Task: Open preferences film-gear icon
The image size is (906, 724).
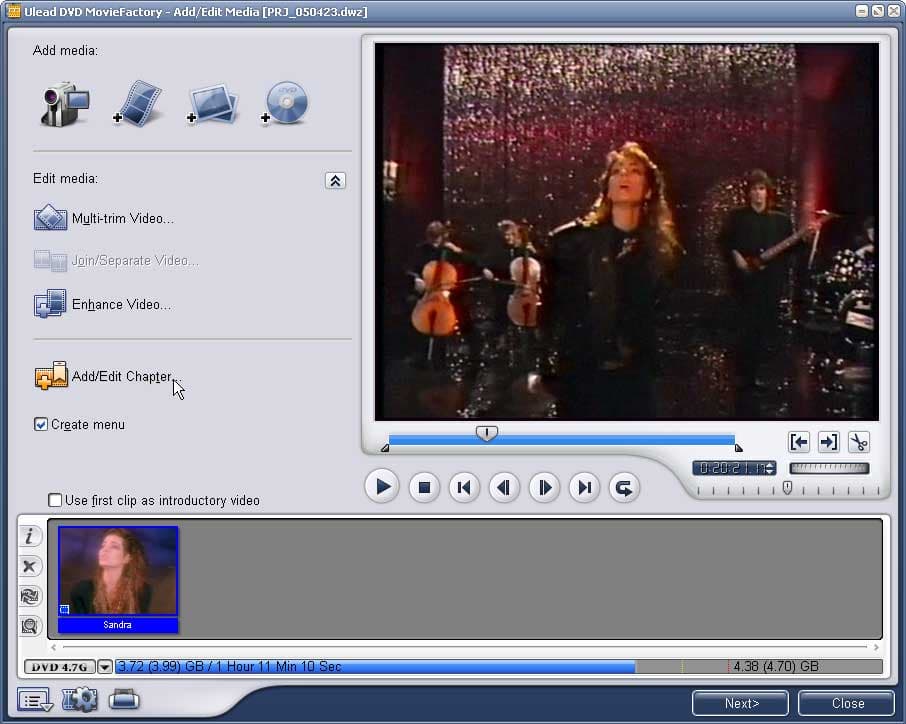Action: (80, 700)
